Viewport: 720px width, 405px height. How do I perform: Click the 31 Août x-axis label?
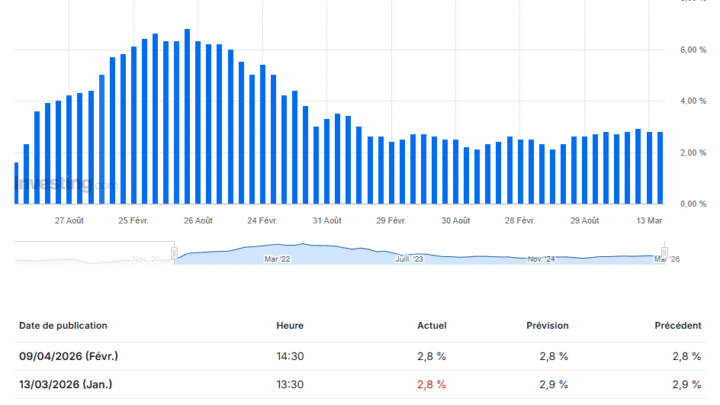[x=326, y=220]
